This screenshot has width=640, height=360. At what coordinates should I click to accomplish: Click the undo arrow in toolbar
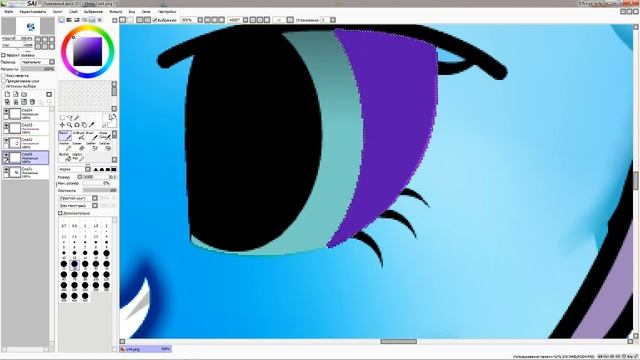pyautogui.click(x=123, y=20)
